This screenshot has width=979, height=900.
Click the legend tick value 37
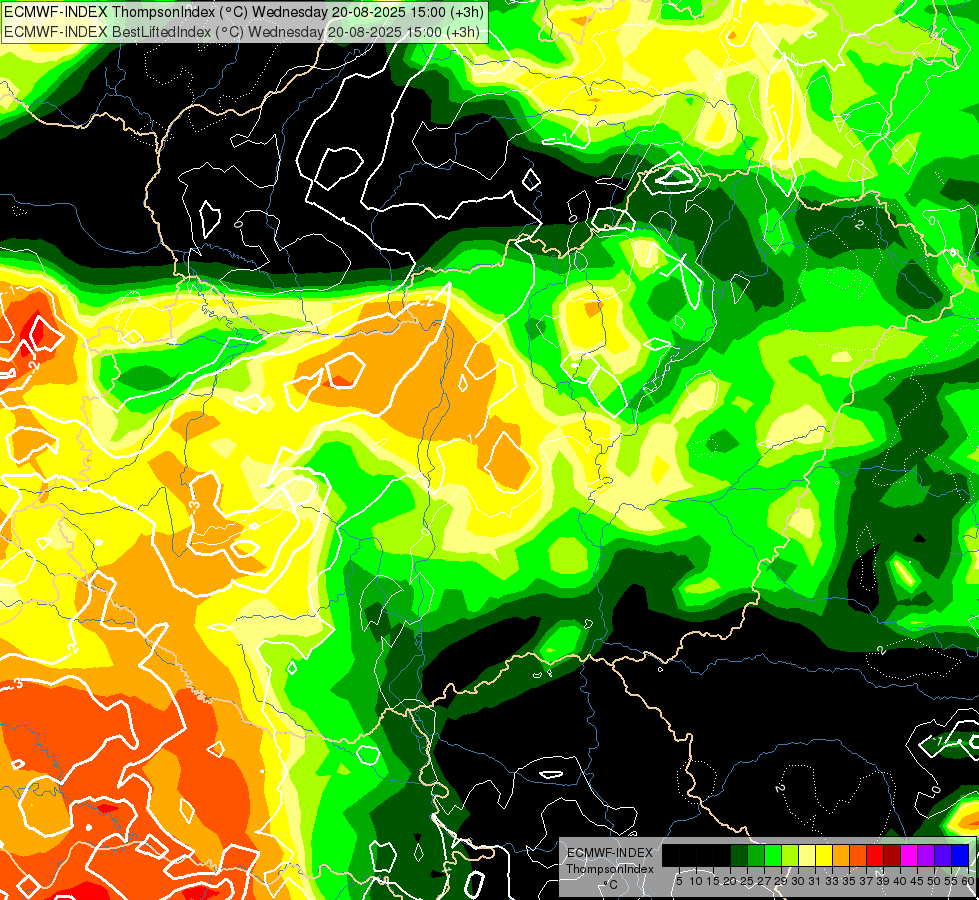tap(865, 881)
